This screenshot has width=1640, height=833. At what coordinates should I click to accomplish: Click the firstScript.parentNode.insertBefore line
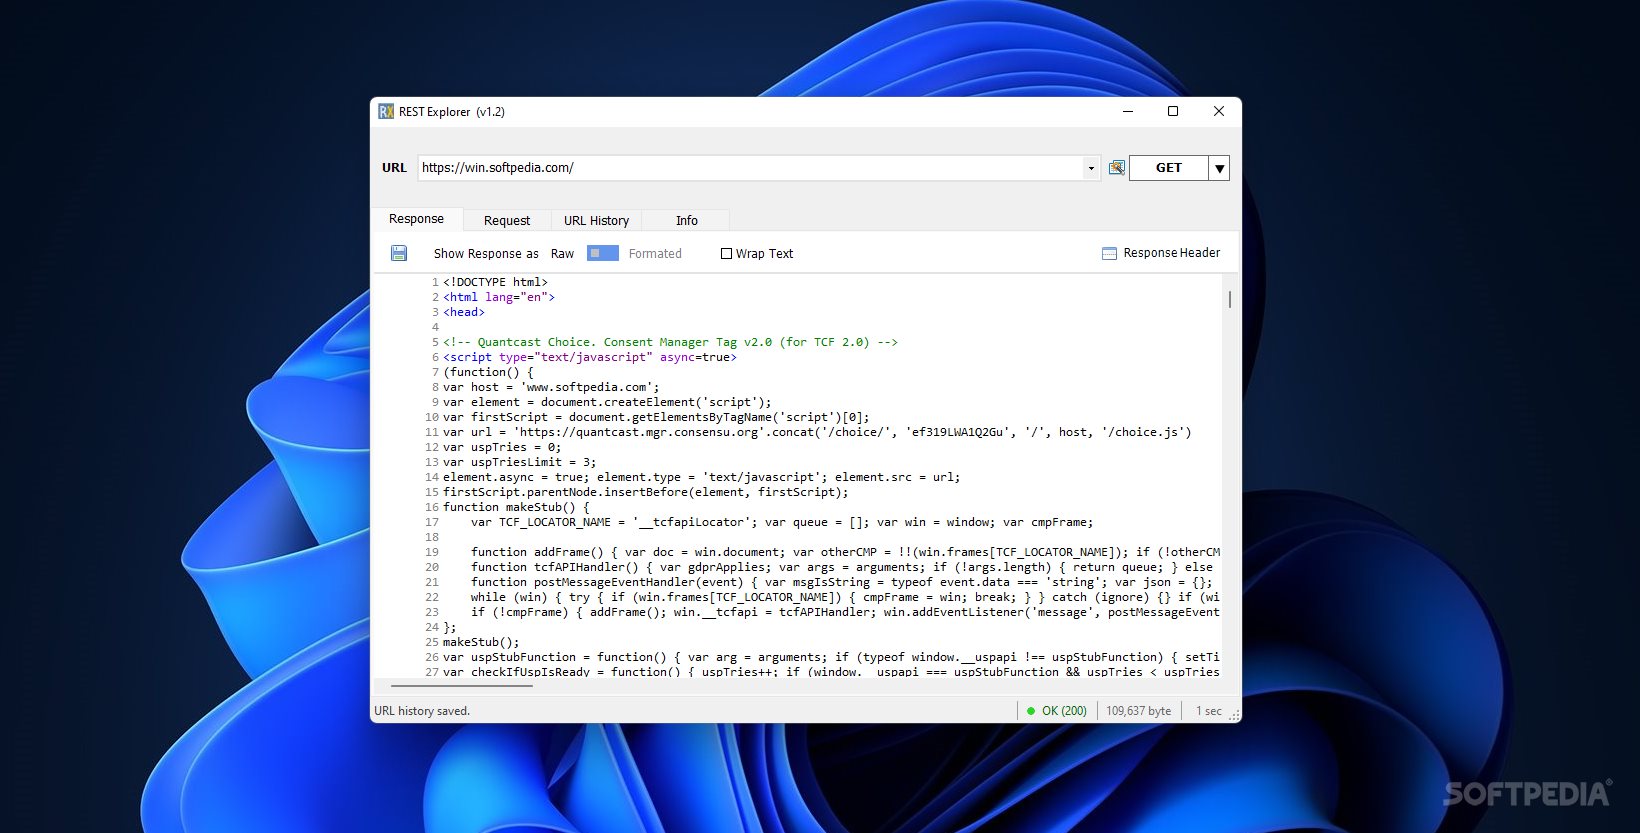(646, 492)
